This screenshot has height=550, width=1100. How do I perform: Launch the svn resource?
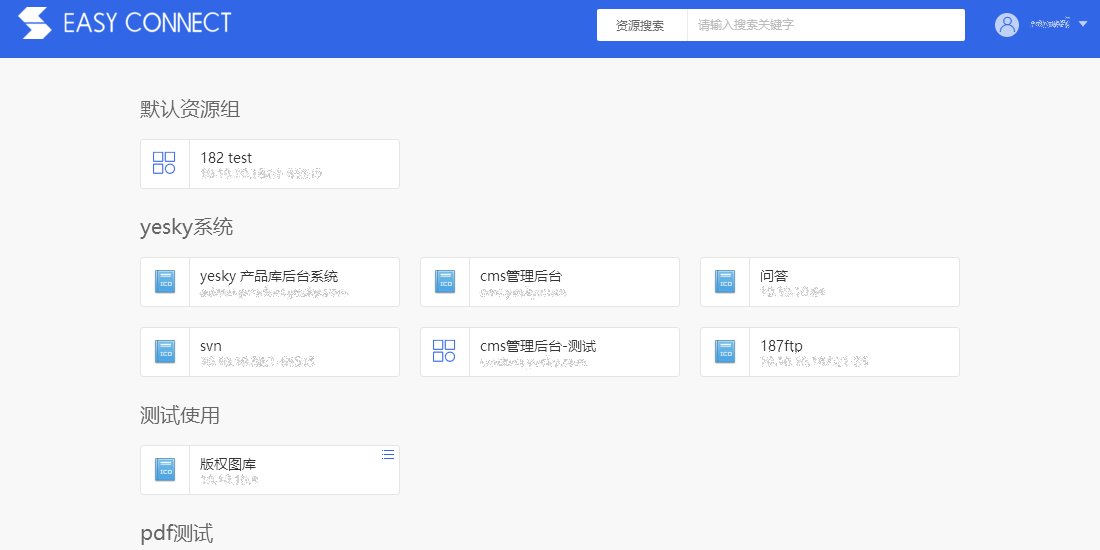[211, 346]
